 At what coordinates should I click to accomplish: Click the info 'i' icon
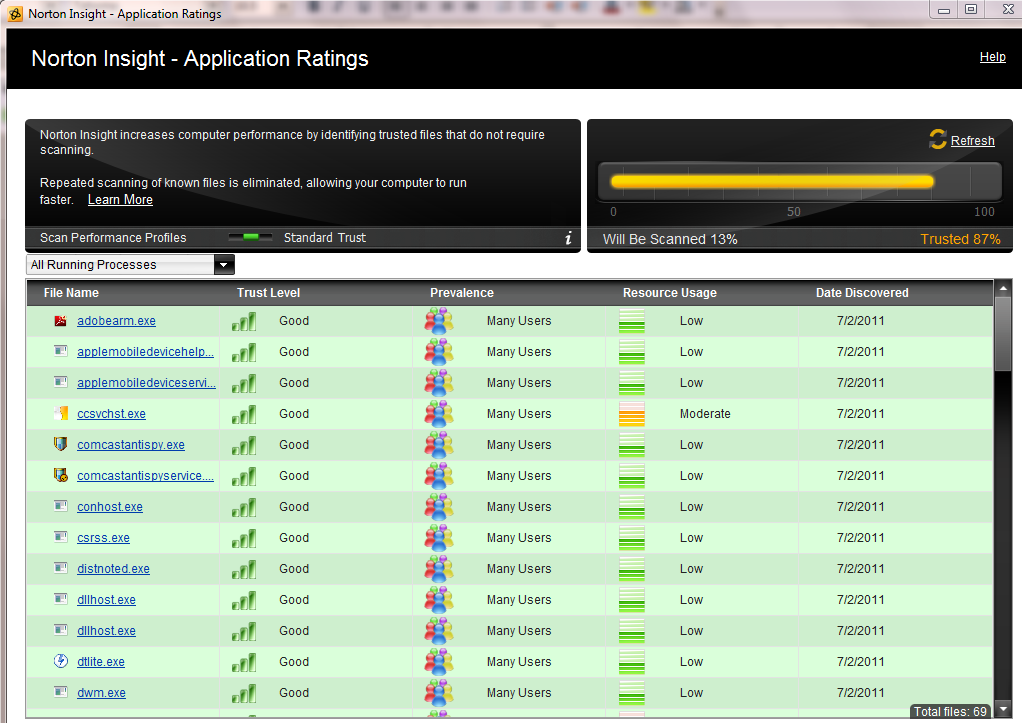568,238
